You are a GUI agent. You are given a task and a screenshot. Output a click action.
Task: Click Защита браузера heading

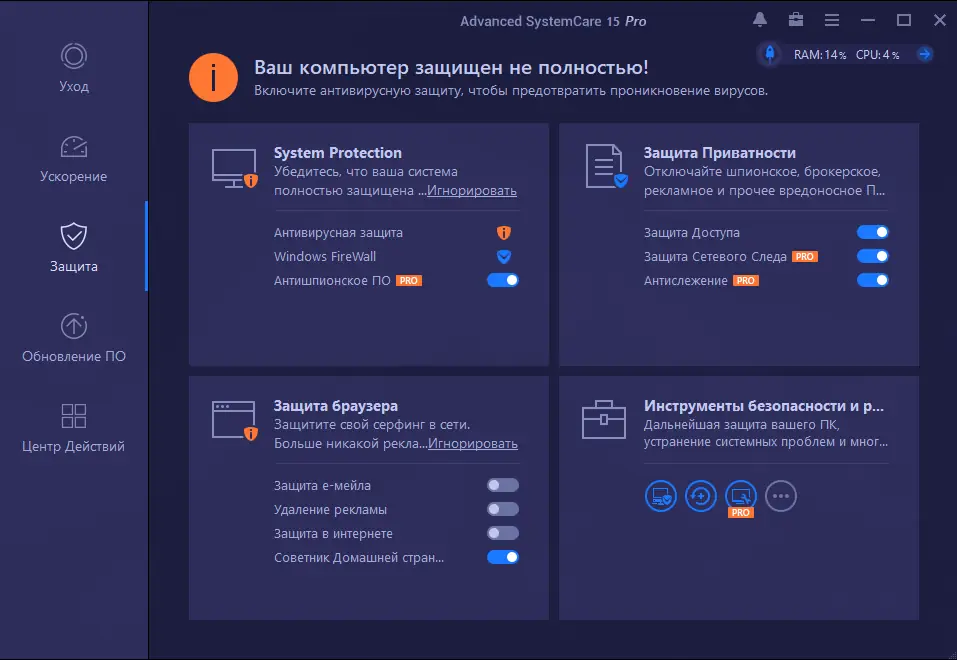(336, 406)
